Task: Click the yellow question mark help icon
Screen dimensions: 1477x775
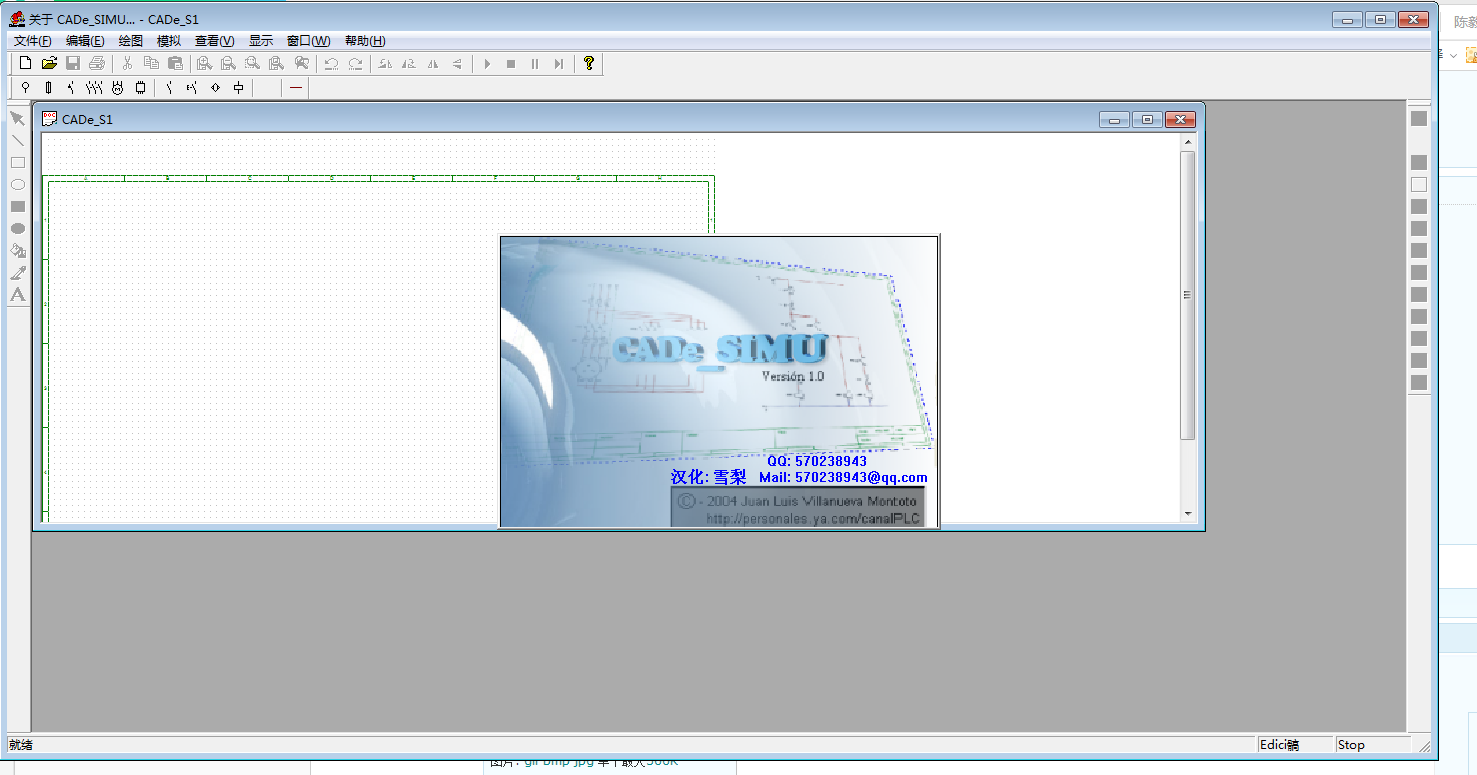Action: click(x=589, y=64)
